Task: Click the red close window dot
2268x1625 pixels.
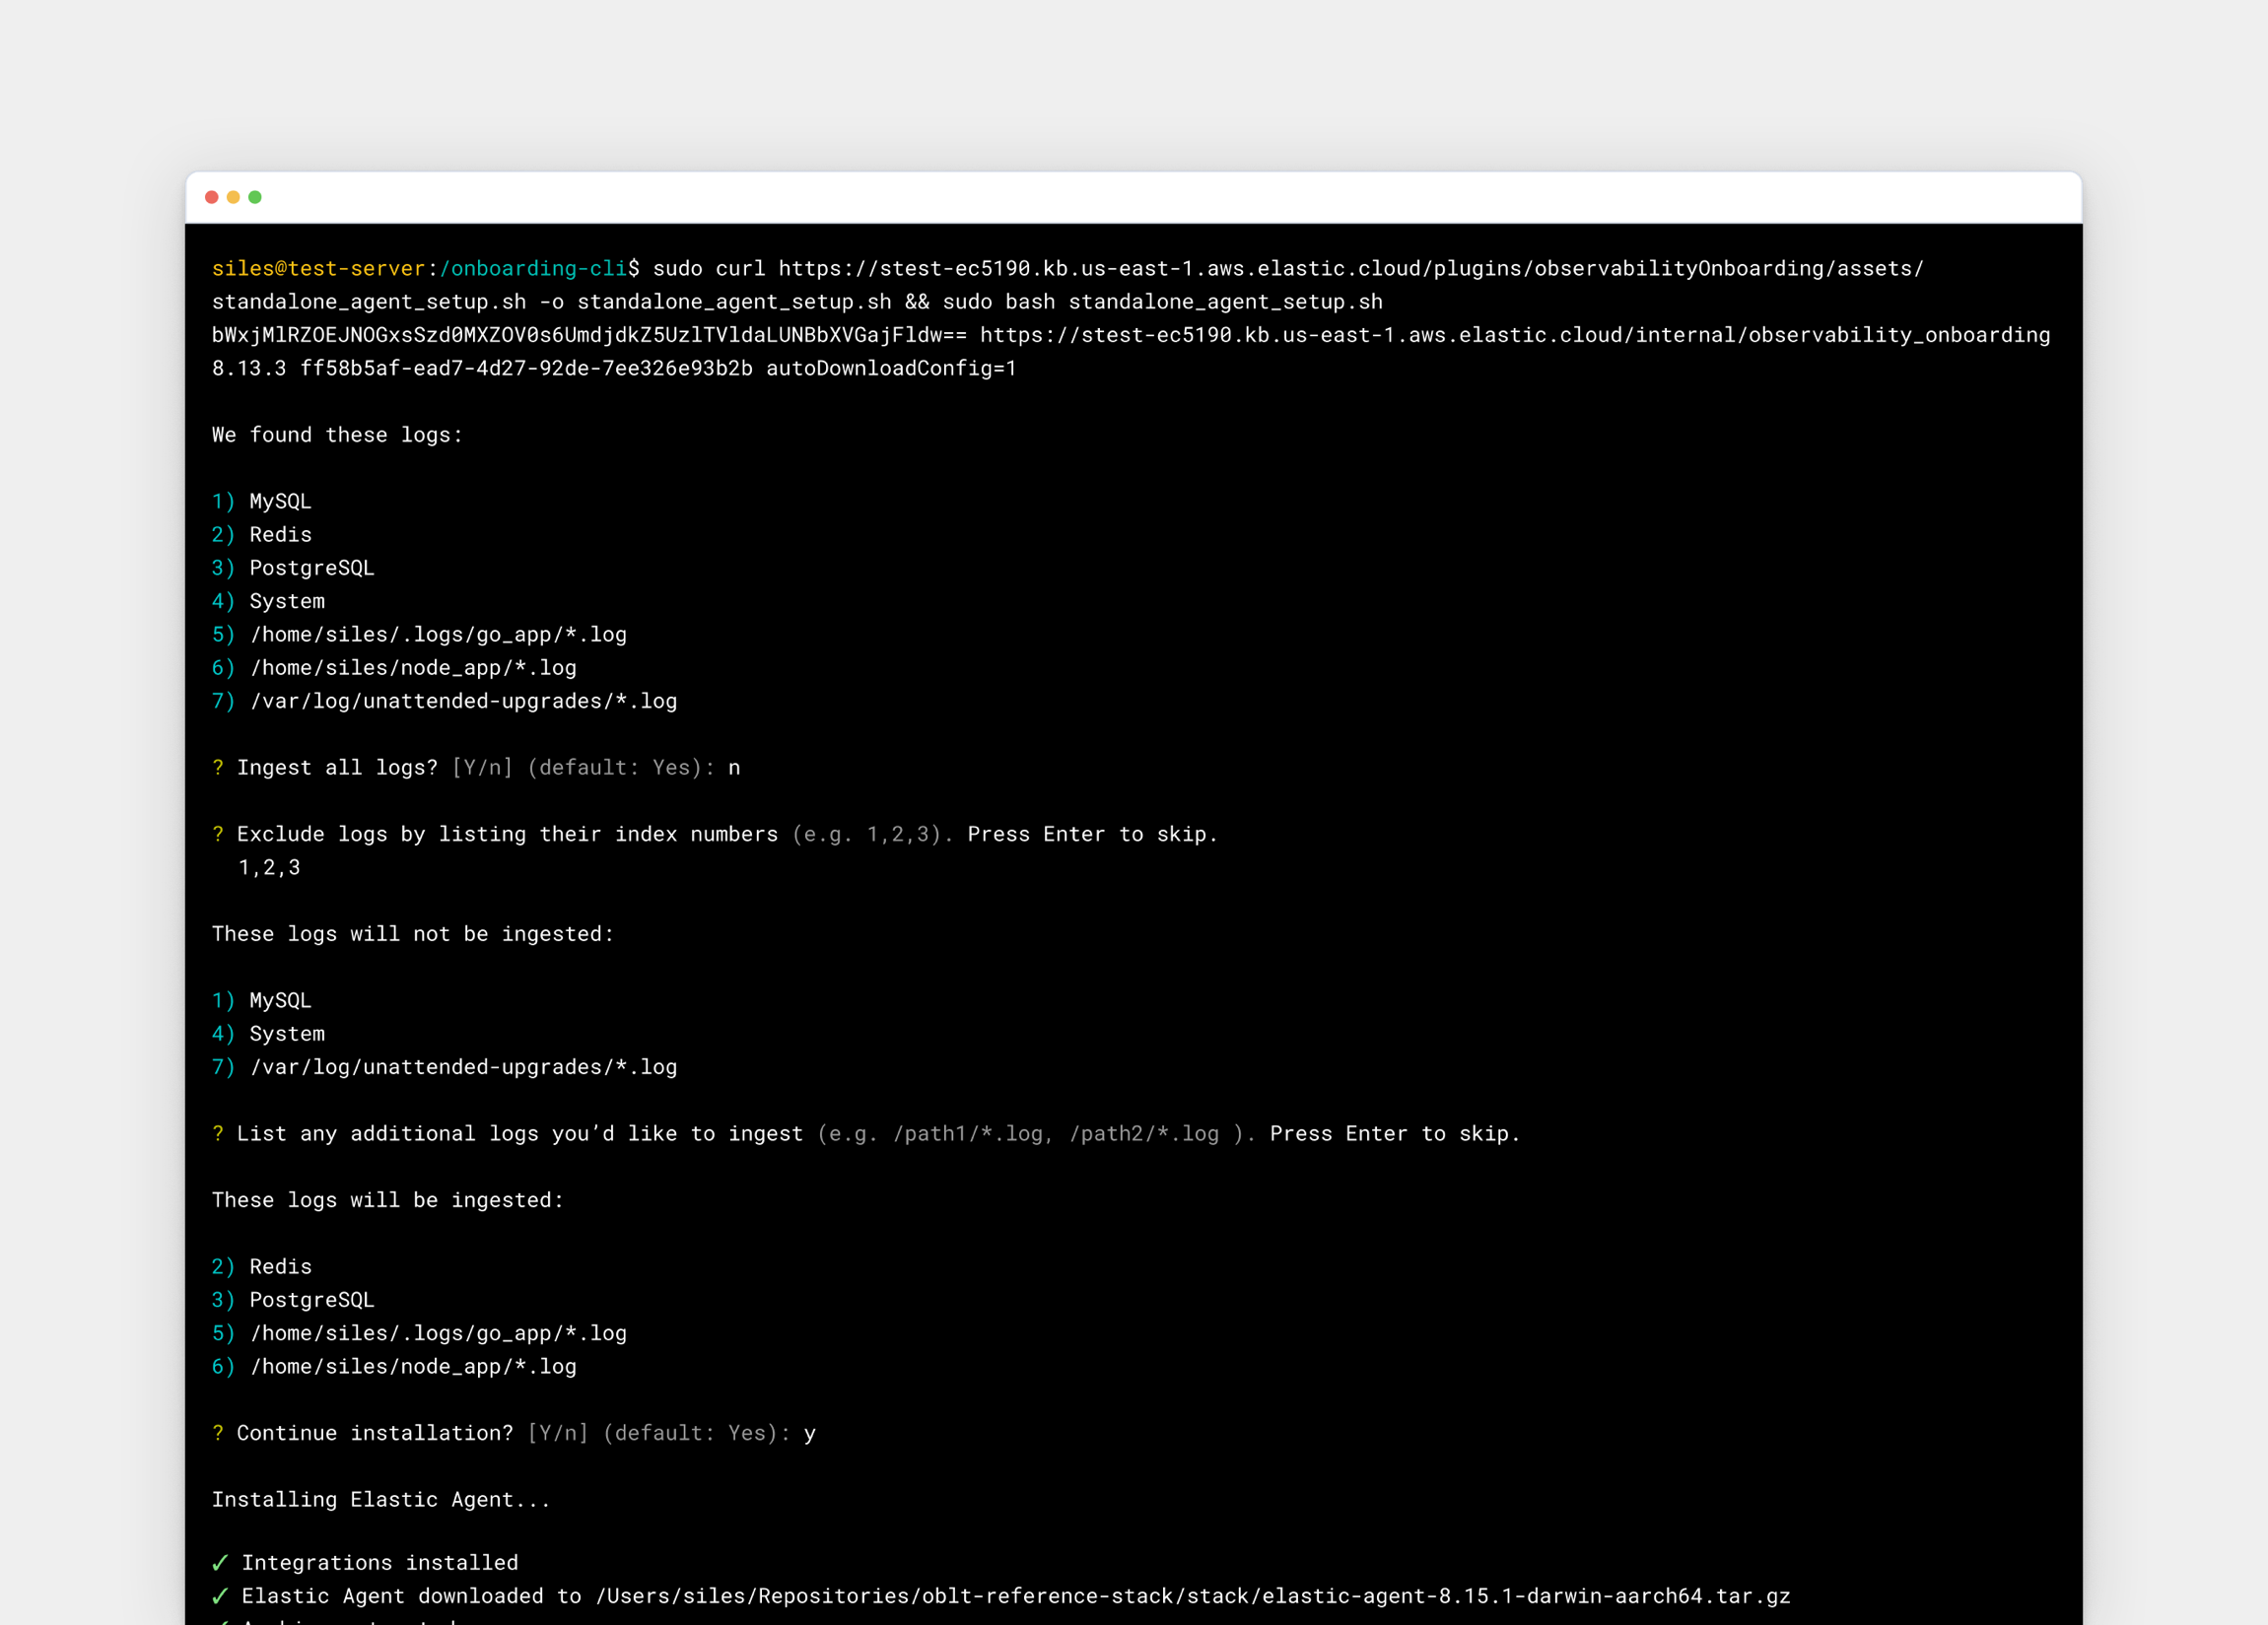Action: tap(212, 197)
